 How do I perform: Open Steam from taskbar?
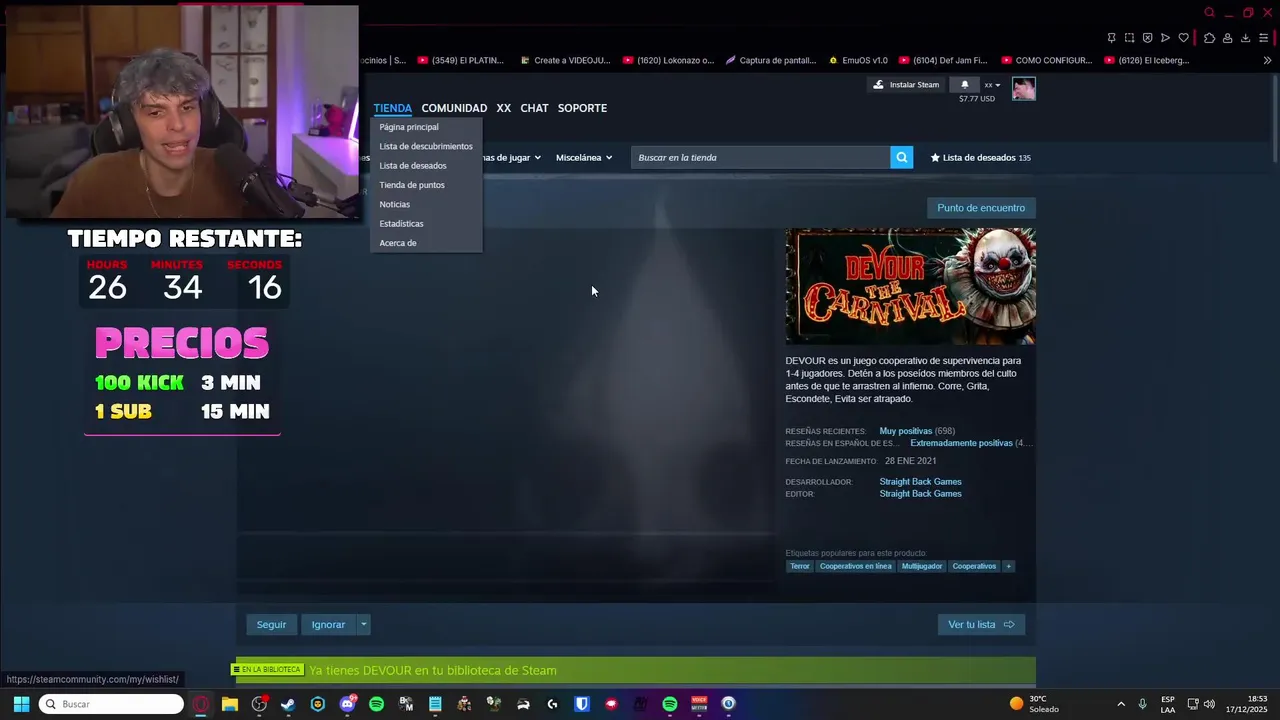point(288,704)
